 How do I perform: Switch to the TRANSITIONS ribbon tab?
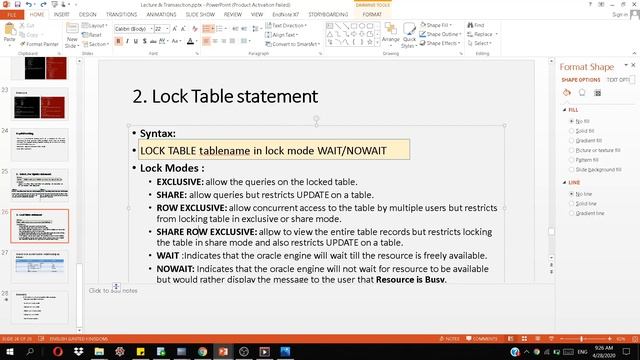[x=122, y=14]
